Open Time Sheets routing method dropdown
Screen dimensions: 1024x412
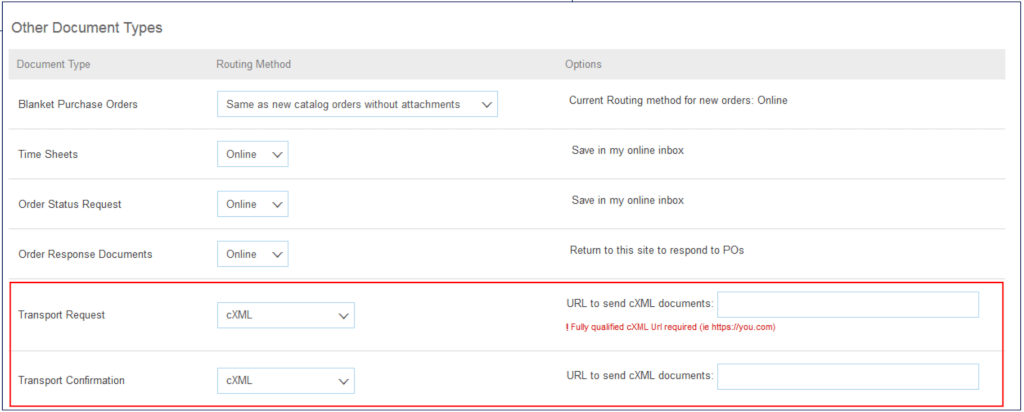click(x=253, y=154)
